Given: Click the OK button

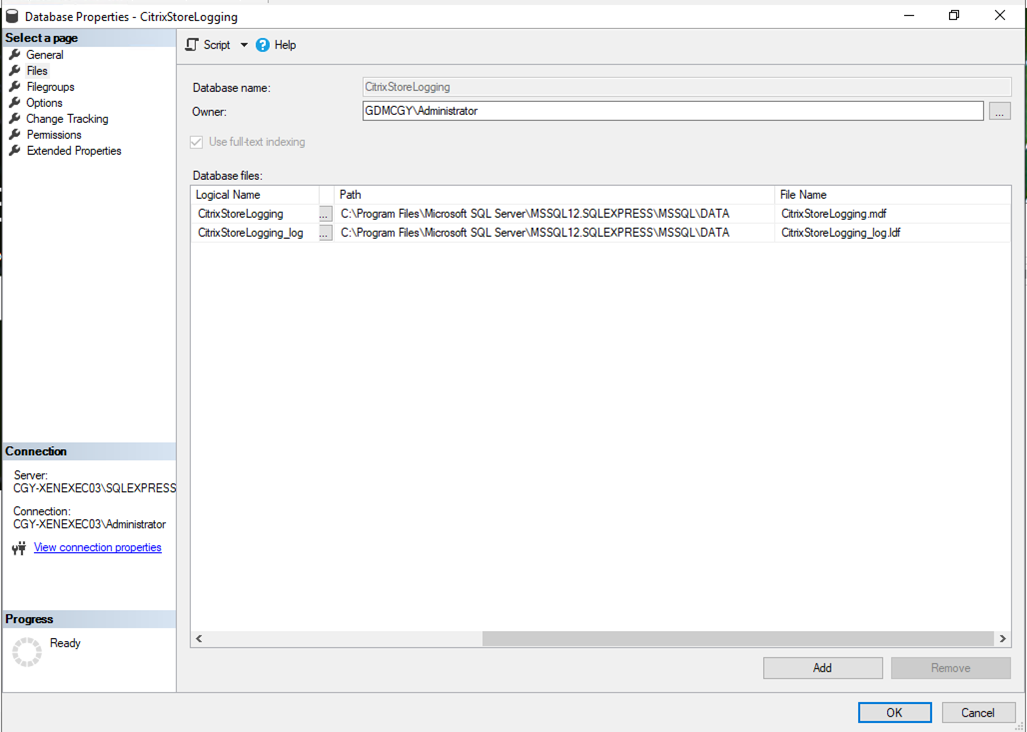Looking at the screenshot, I should [x=895, y=712].
